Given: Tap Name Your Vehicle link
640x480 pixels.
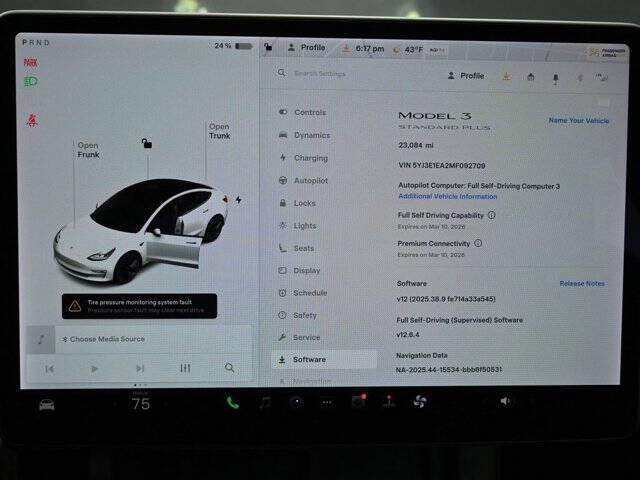Looking at the screenshot, I should click(x=579, y=120).
